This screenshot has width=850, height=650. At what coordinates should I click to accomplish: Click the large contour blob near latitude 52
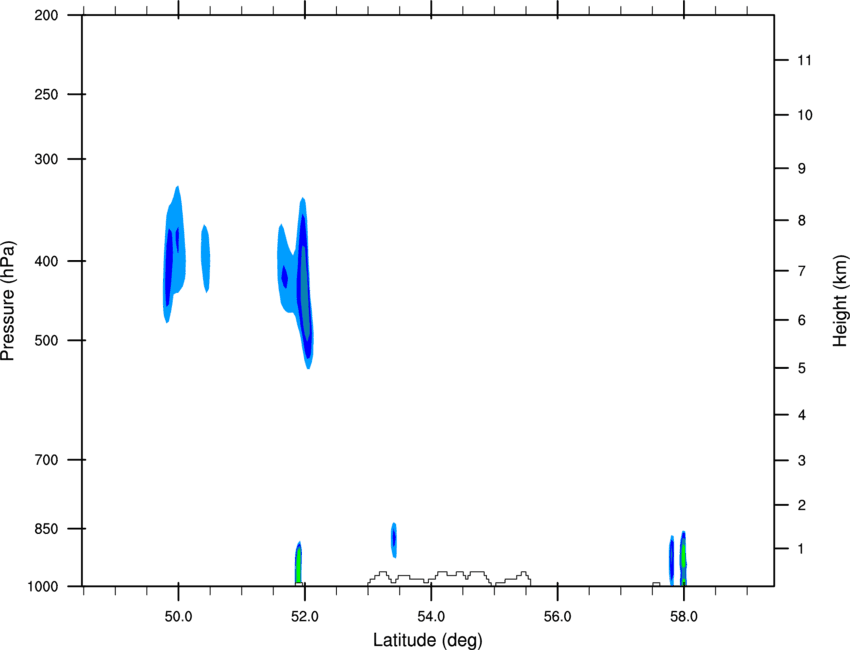coord(302,282)
